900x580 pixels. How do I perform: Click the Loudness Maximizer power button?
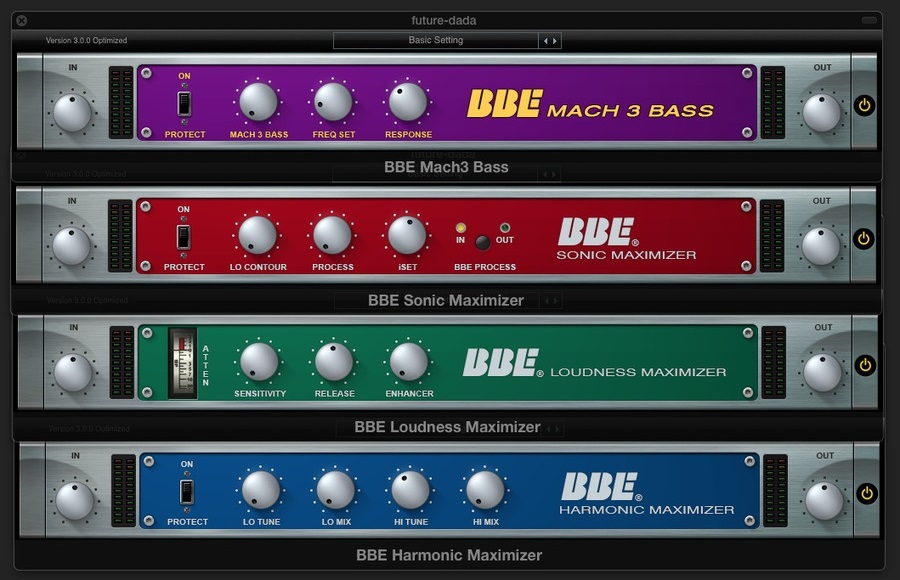tap(866, 365)
